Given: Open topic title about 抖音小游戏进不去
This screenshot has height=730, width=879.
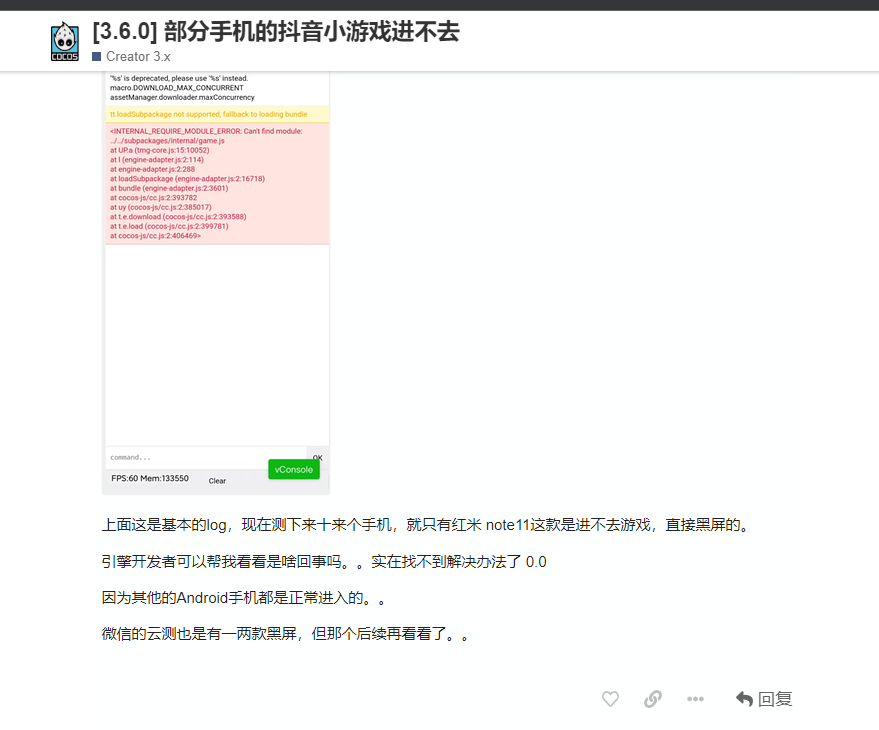Looking at the screenshot, I should pyautogui.click(x=276, y=31).
